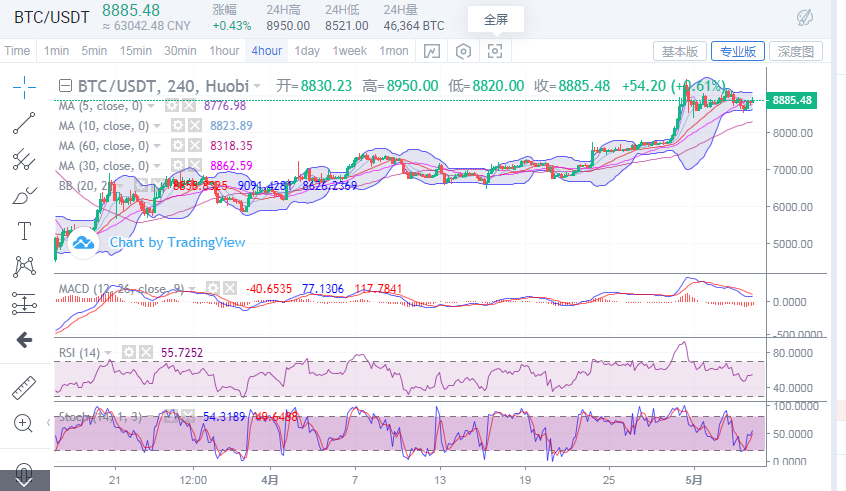Image resolution: width=846 pixels, height=491 pixels.
Task: Open dropdown arrow for RSI (14)
Action: tap(108, 353)
